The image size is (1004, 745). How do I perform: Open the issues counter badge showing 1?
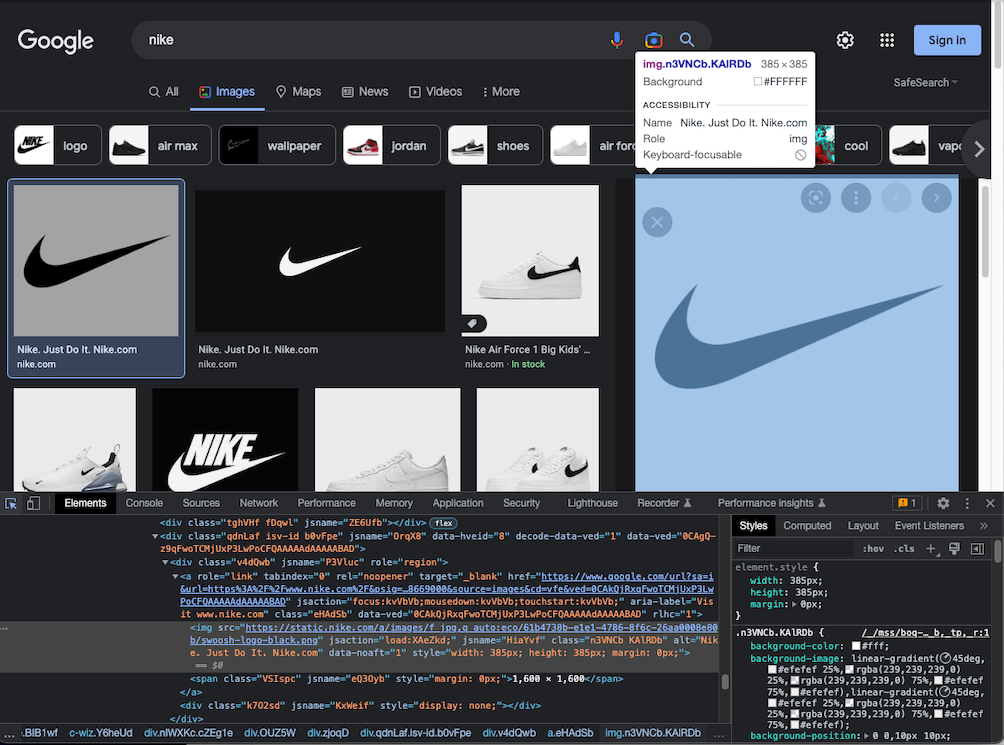[907, 503]
